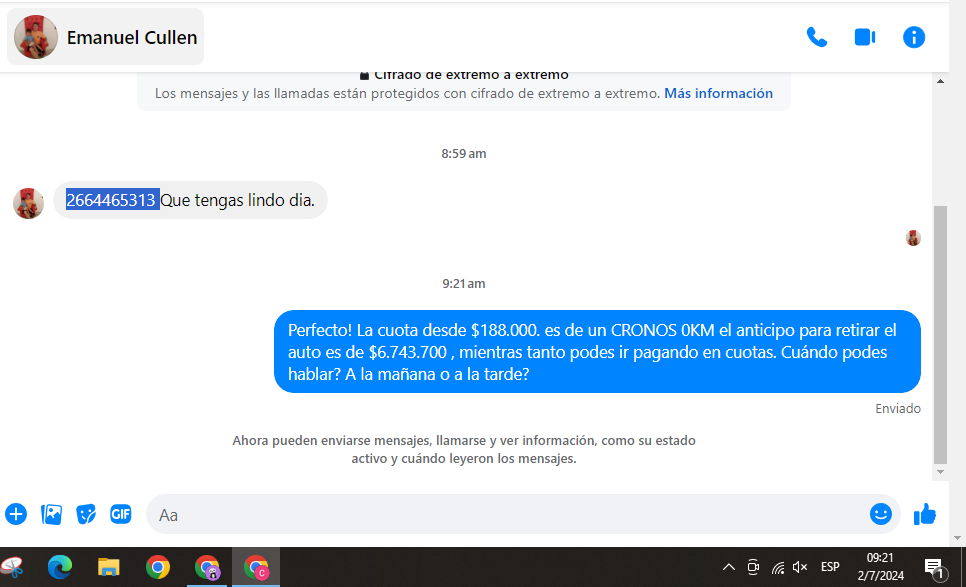Image resolution: width=966 pixels, height=587 pixels.
Task: Click the conversation scrollbar up arrow
Action: (x=940, y=81)
